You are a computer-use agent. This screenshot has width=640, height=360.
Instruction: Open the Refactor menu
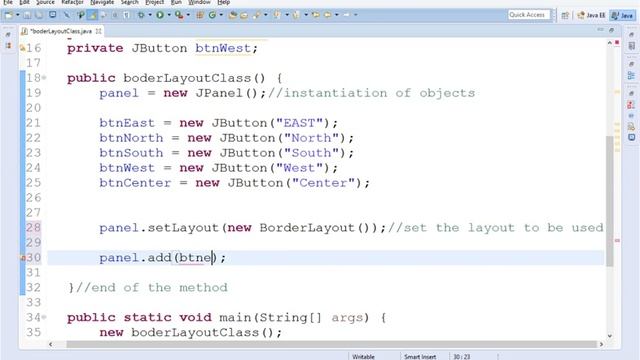click(72, 2)
